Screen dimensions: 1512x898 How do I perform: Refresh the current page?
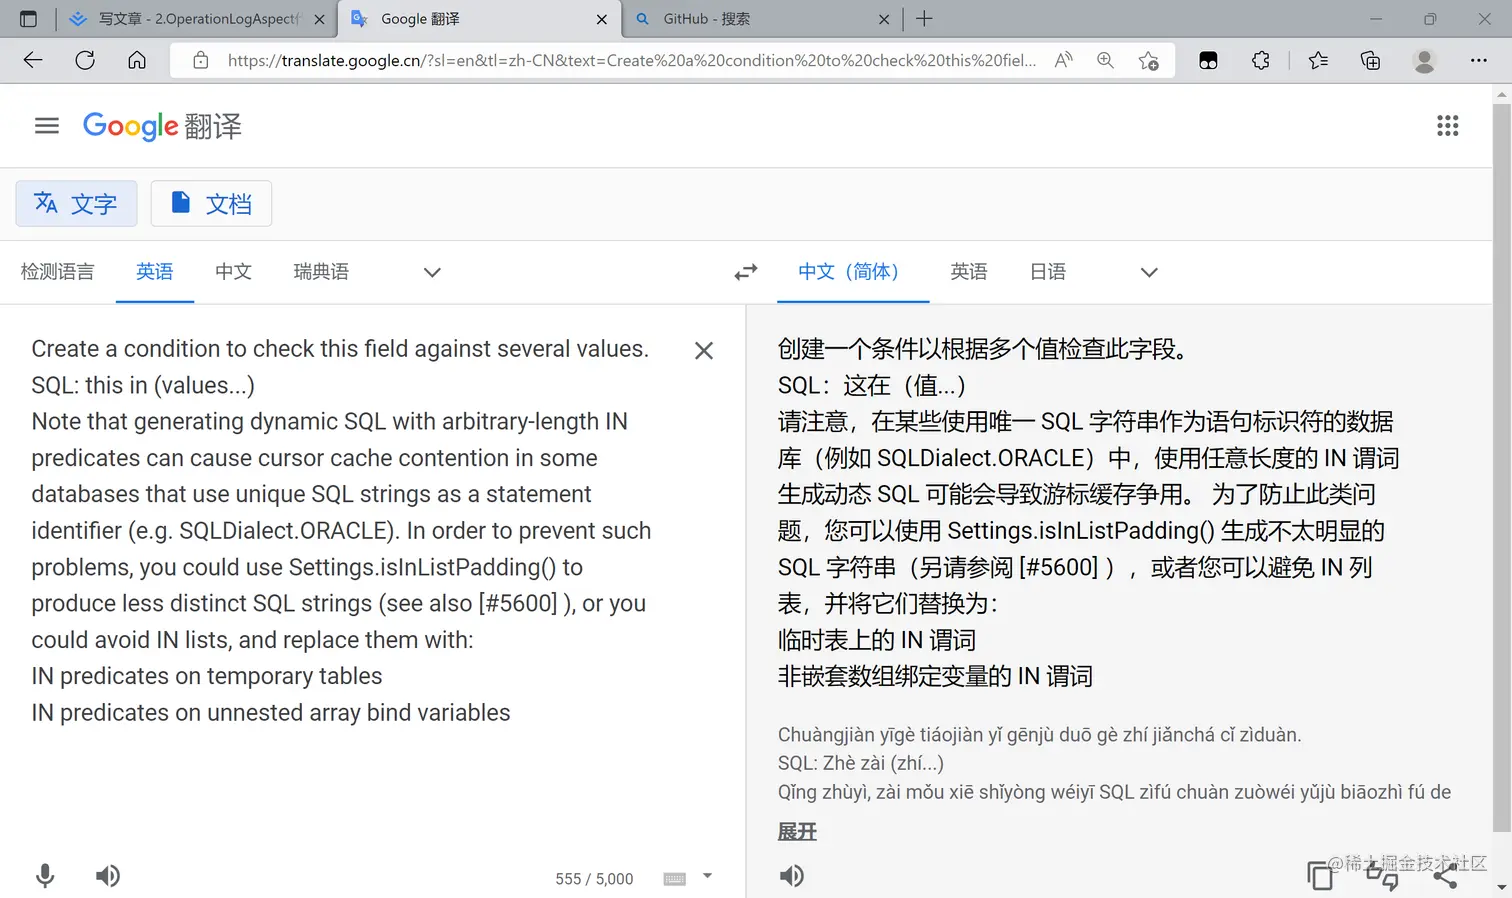tap(85, 60)
